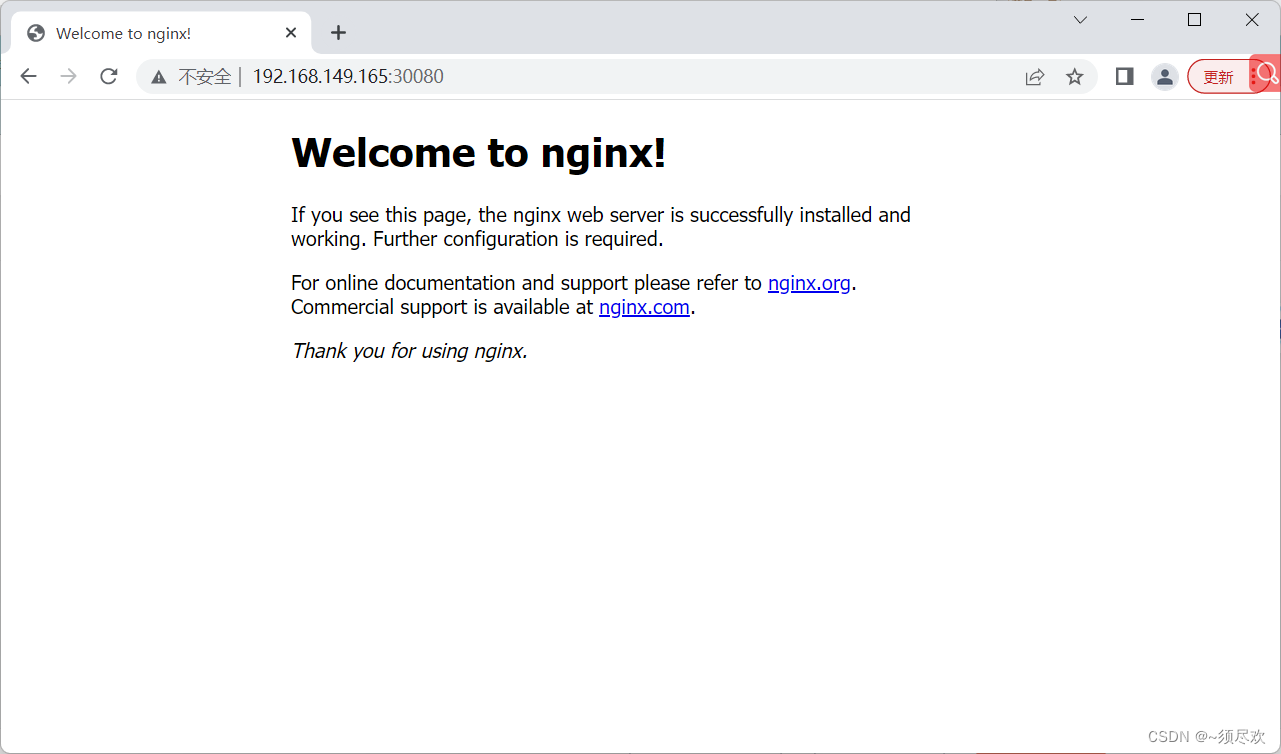This screenshot has height=754, width=1281.
Task: Minimize the browser window
Action: pyautogui.click(x=1137, y=20)
